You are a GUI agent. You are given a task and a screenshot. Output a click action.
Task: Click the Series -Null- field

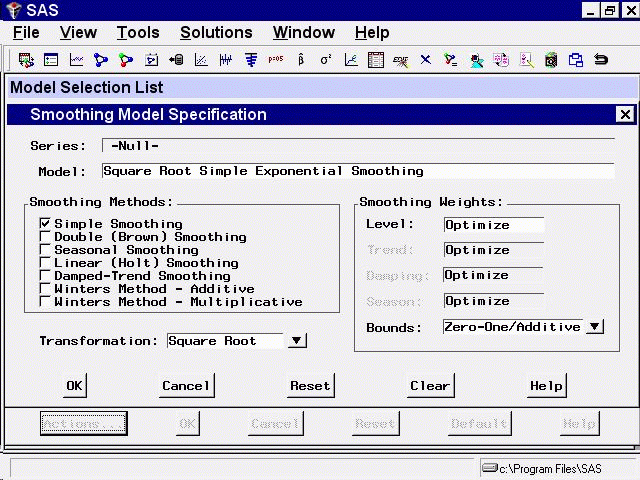pyautogui.click(x=358, y=145)
